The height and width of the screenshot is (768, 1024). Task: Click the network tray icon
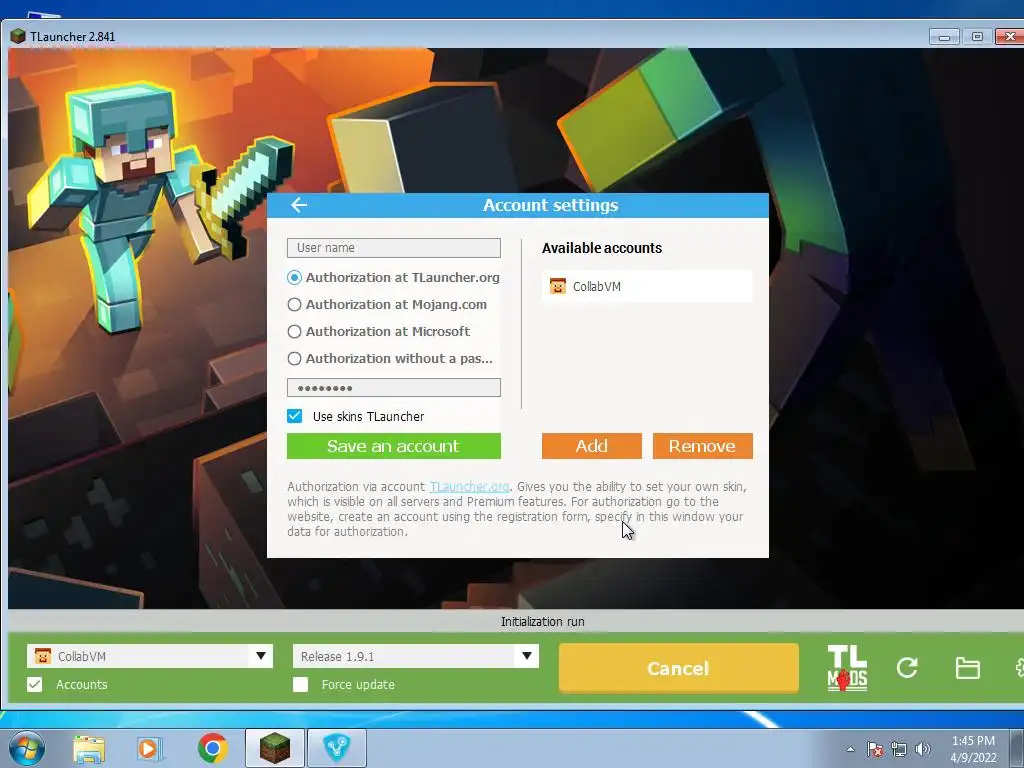pos(899,749)
